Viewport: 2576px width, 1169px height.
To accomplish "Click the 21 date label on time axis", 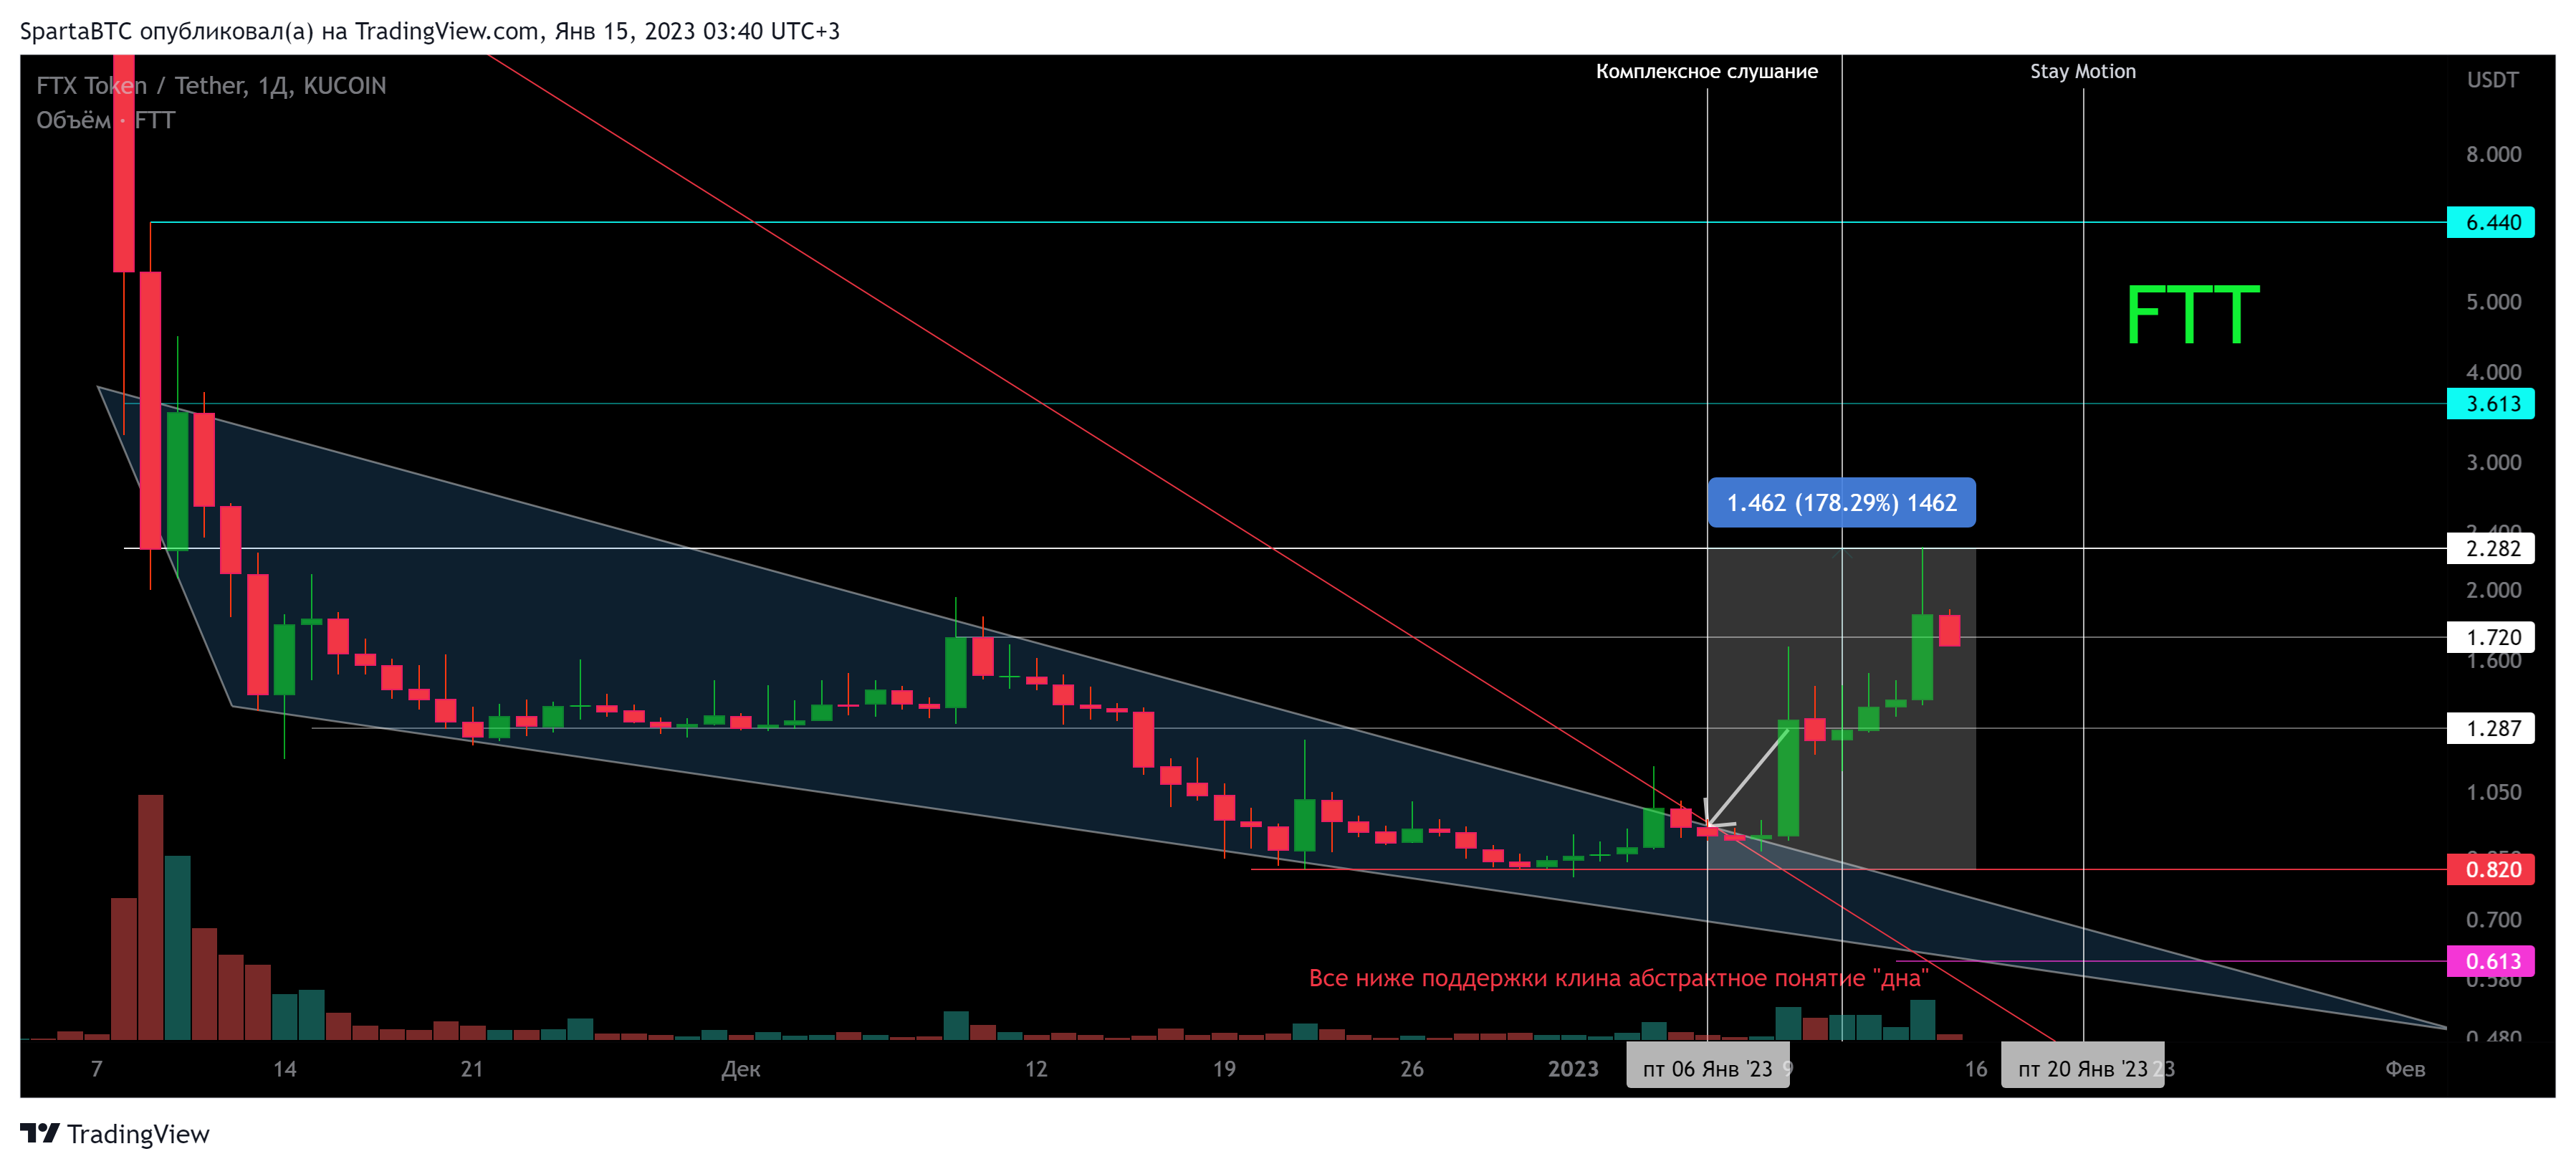I will (472, 1069).
